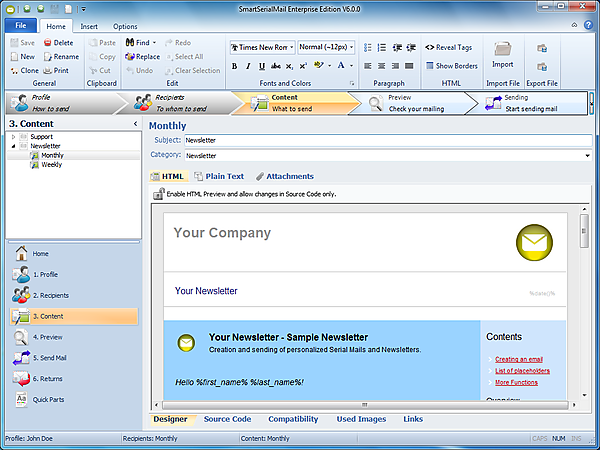
Task: Justify the paragraph text
Action: pos(409,66)
